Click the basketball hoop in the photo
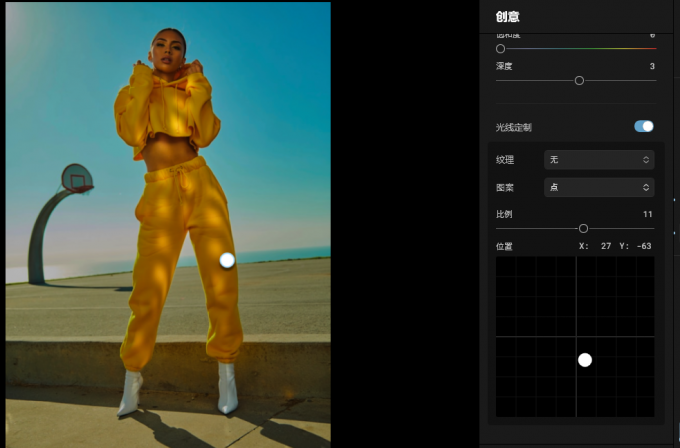680x448 pixels. point(77,179)
